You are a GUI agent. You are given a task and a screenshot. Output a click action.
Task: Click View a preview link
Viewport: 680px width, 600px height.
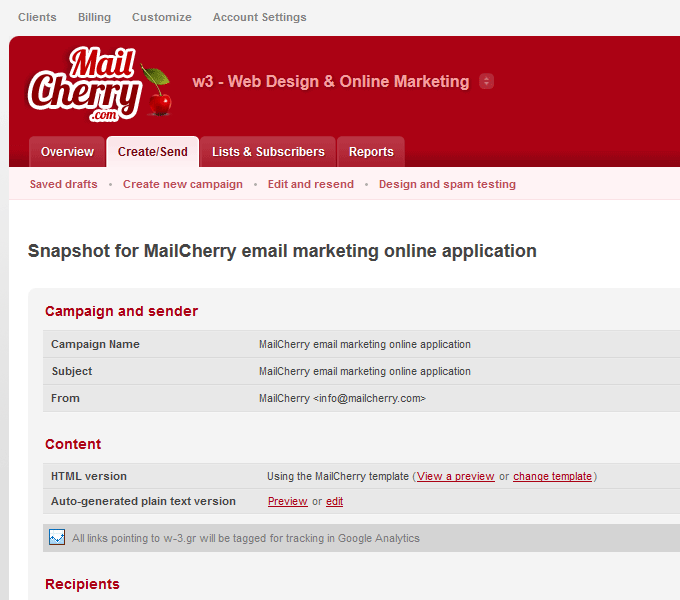[455, 476]
